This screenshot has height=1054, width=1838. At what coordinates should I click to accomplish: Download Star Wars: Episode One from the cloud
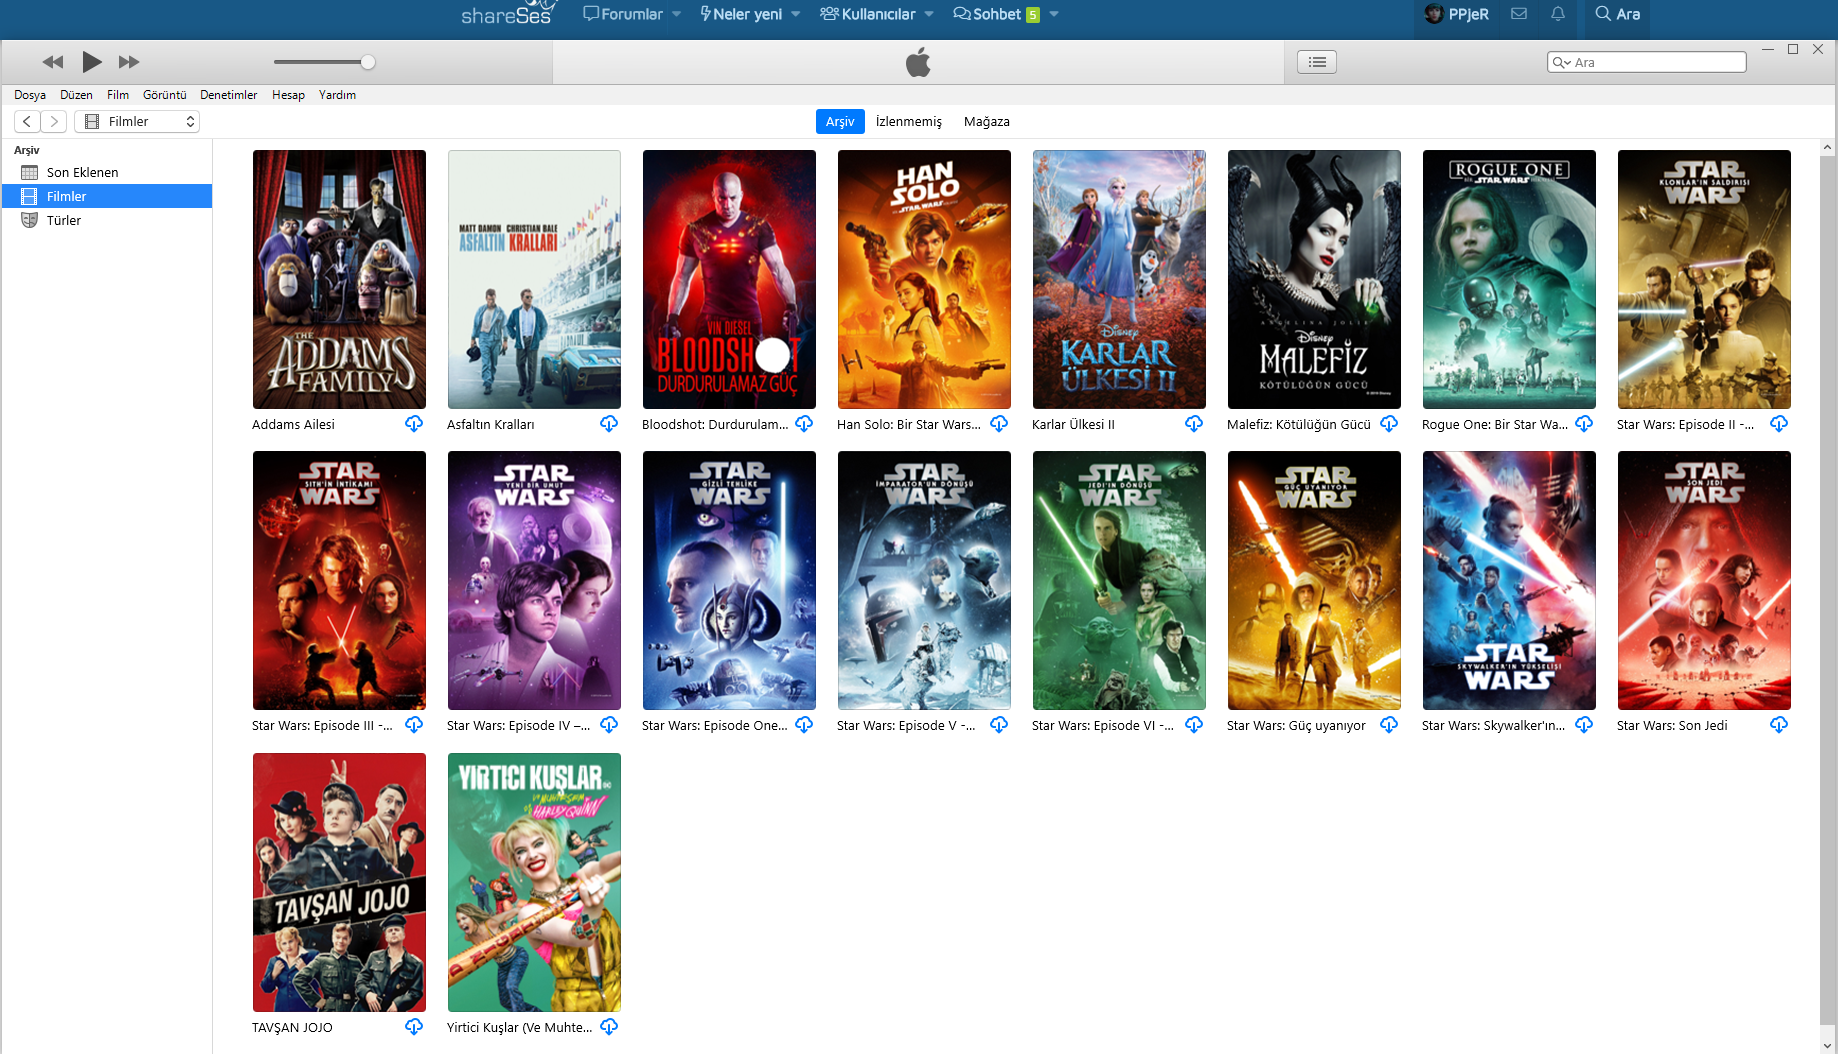pos(804,725)
